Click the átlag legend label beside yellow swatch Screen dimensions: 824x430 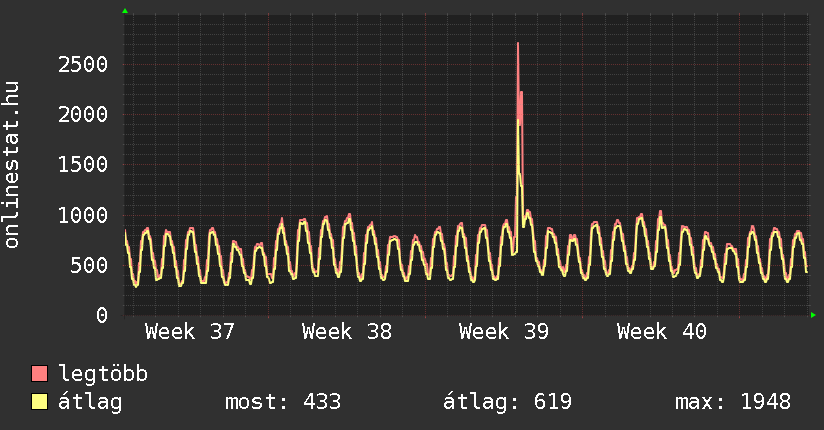pos(90,402)
